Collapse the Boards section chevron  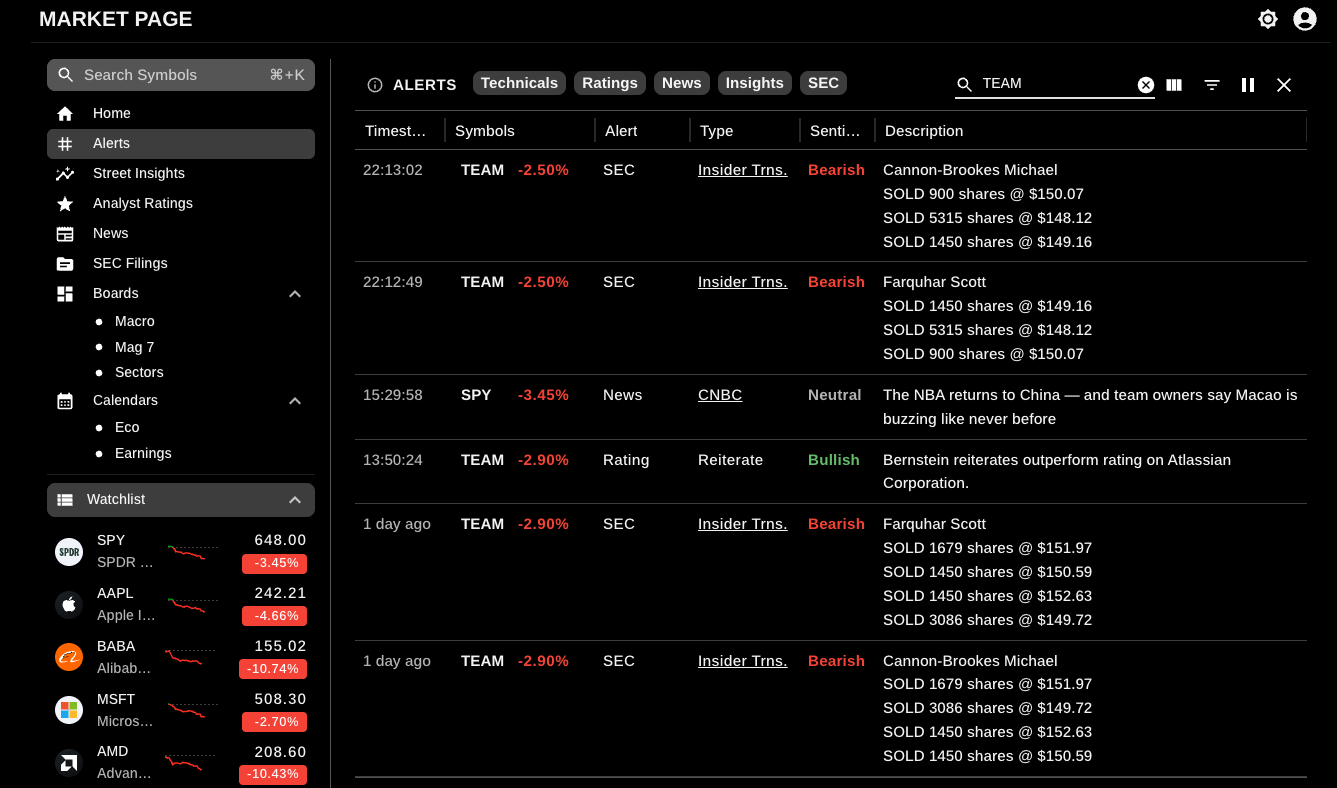(295, 293)
